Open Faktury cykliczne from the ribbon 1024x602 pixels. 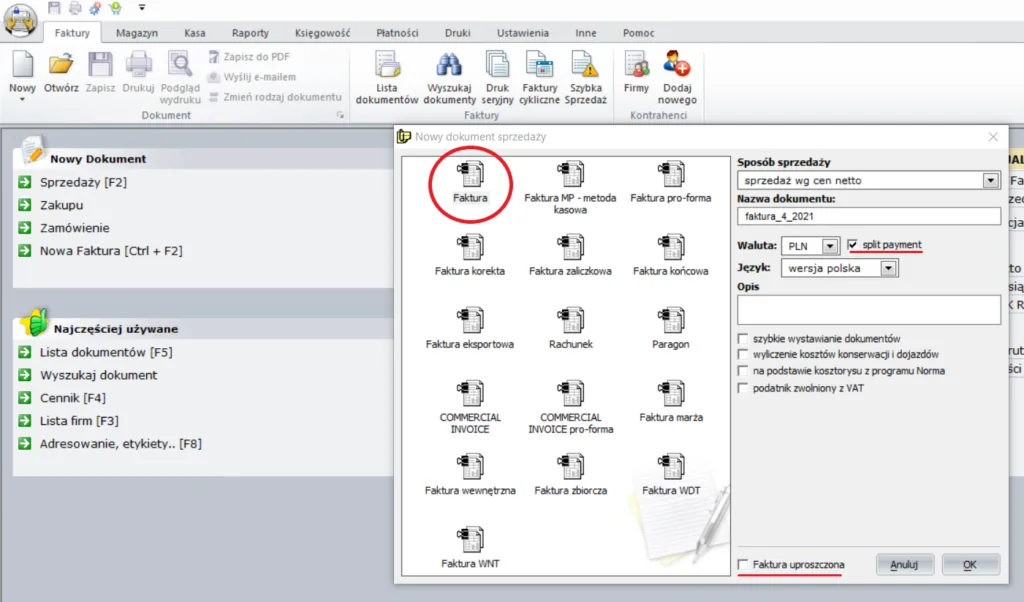[539, 67]
